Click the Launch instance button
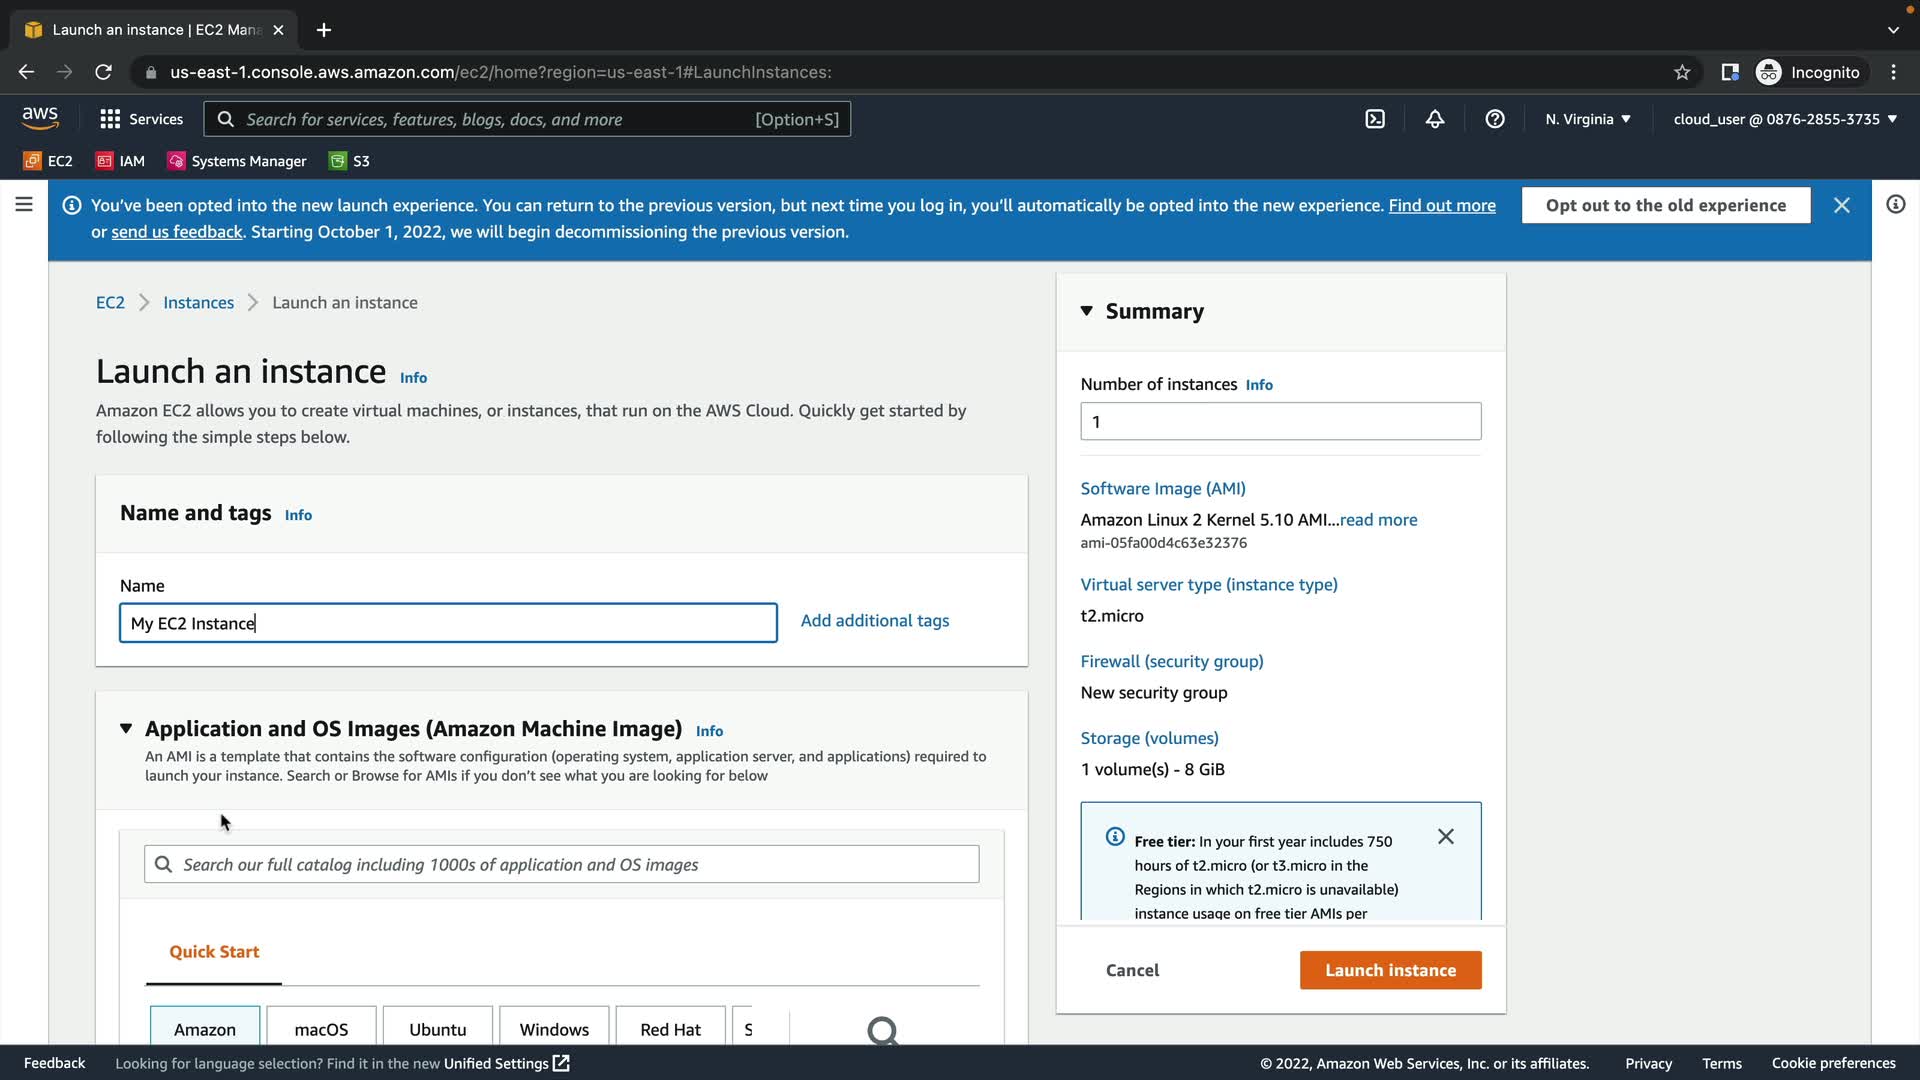 click(1390, 970)
